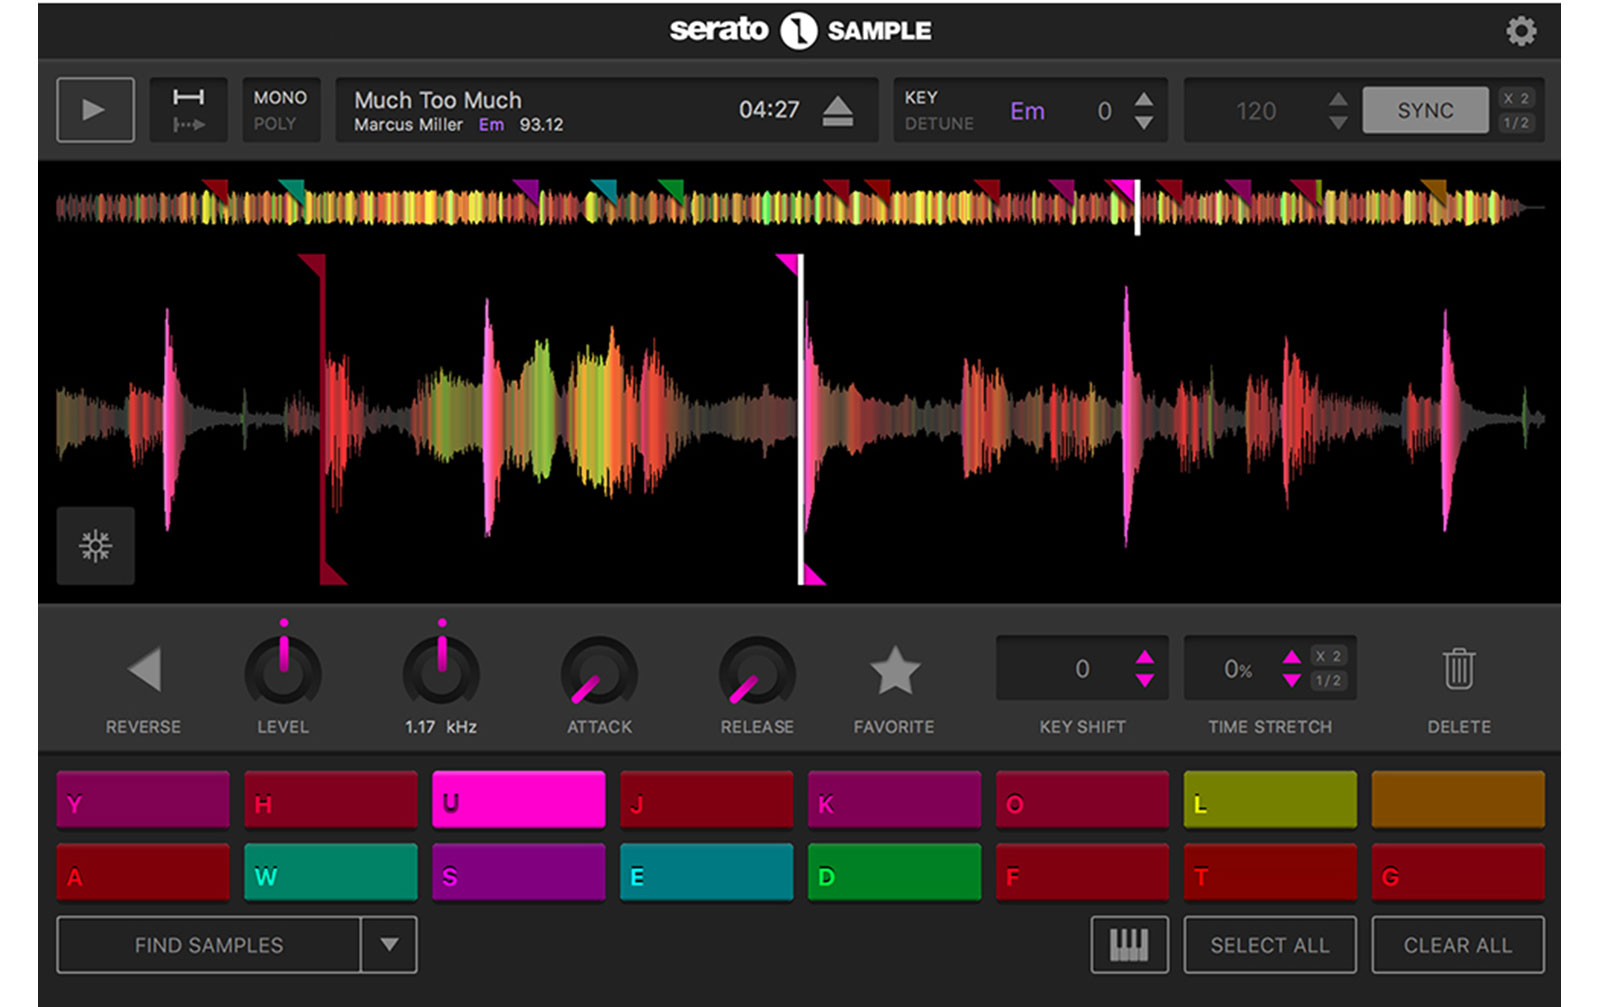The image size is (1600, 1007).
Task: Double the tempo with top X2 button
Action: (x=1517, y=98)
